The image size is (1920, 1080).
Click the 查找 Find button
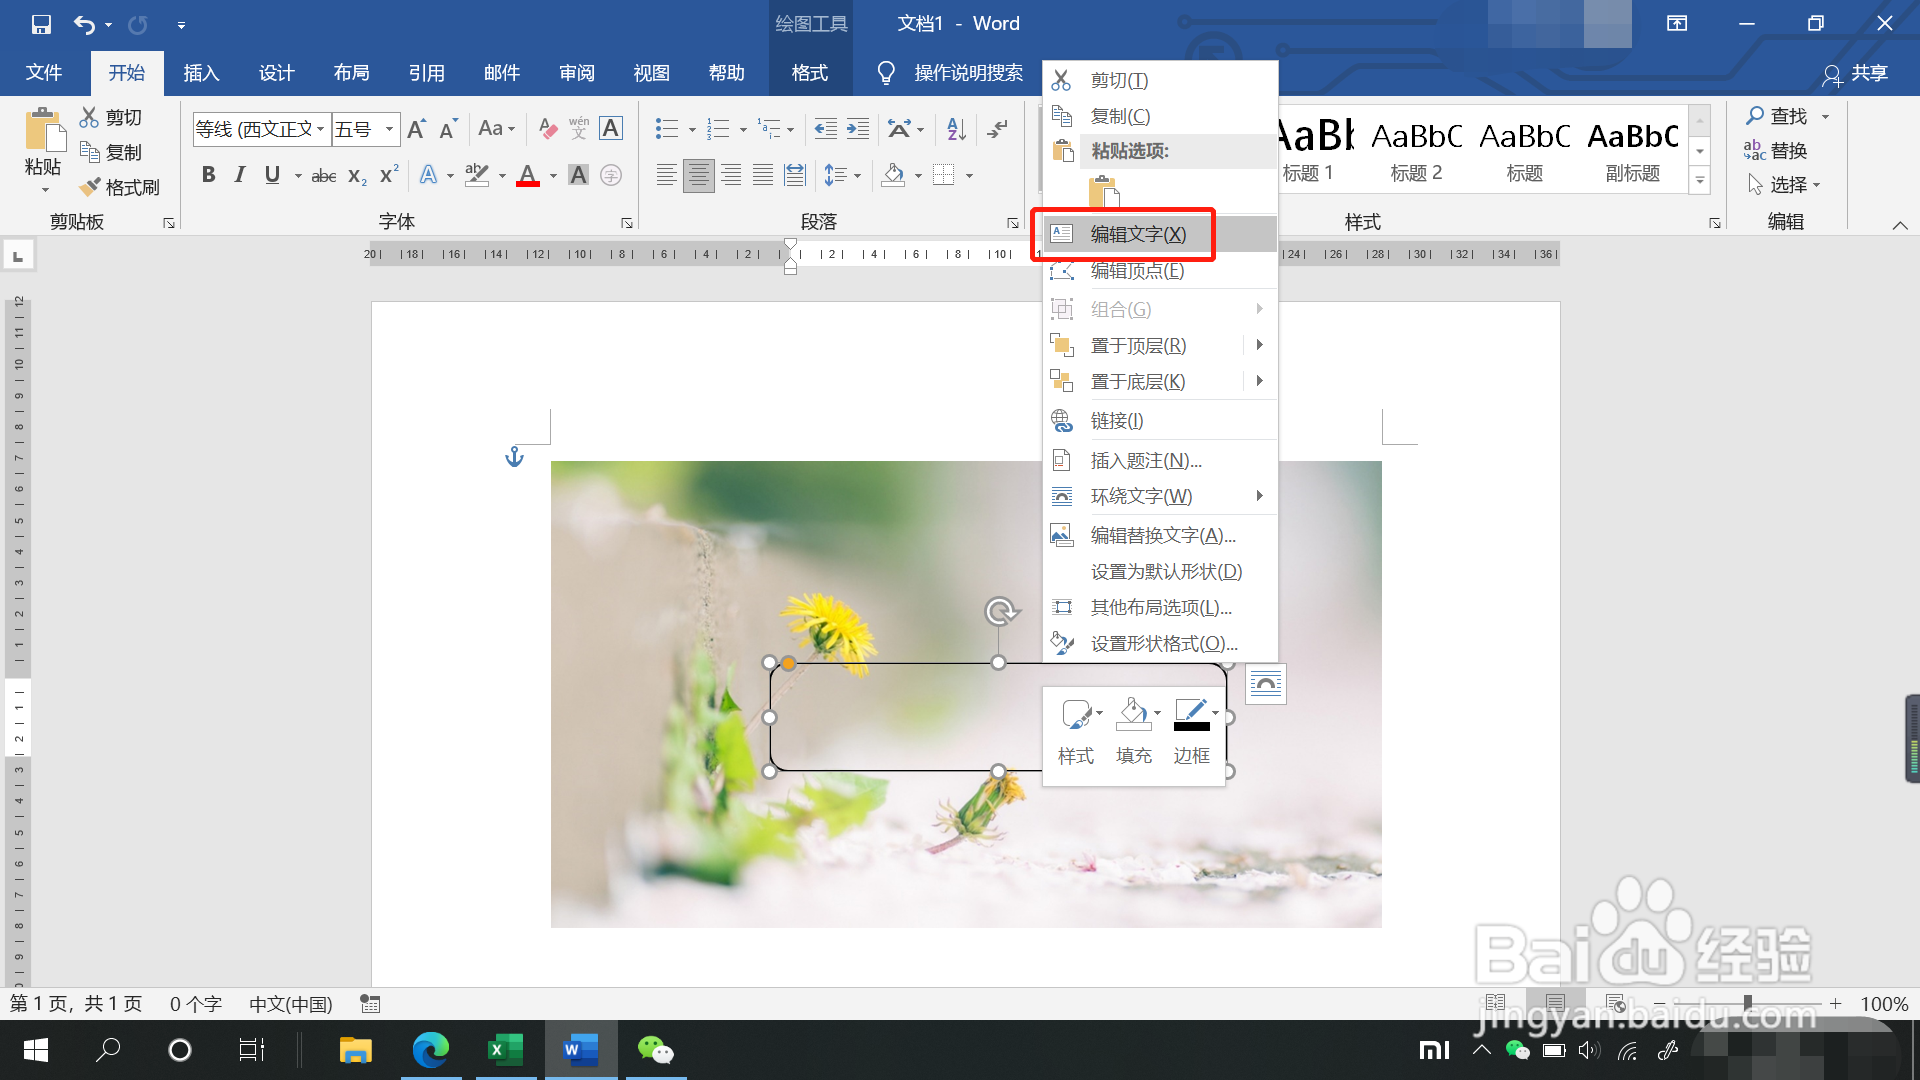[1779, 116]
